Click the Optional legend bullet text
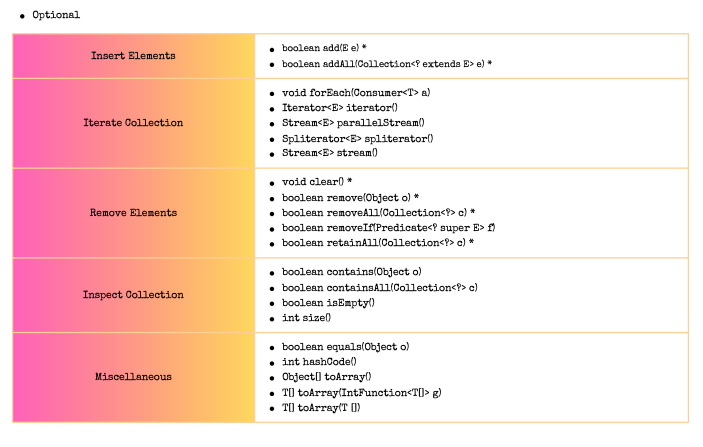Viewport: 703px width, 447px height. coord(56,16)
